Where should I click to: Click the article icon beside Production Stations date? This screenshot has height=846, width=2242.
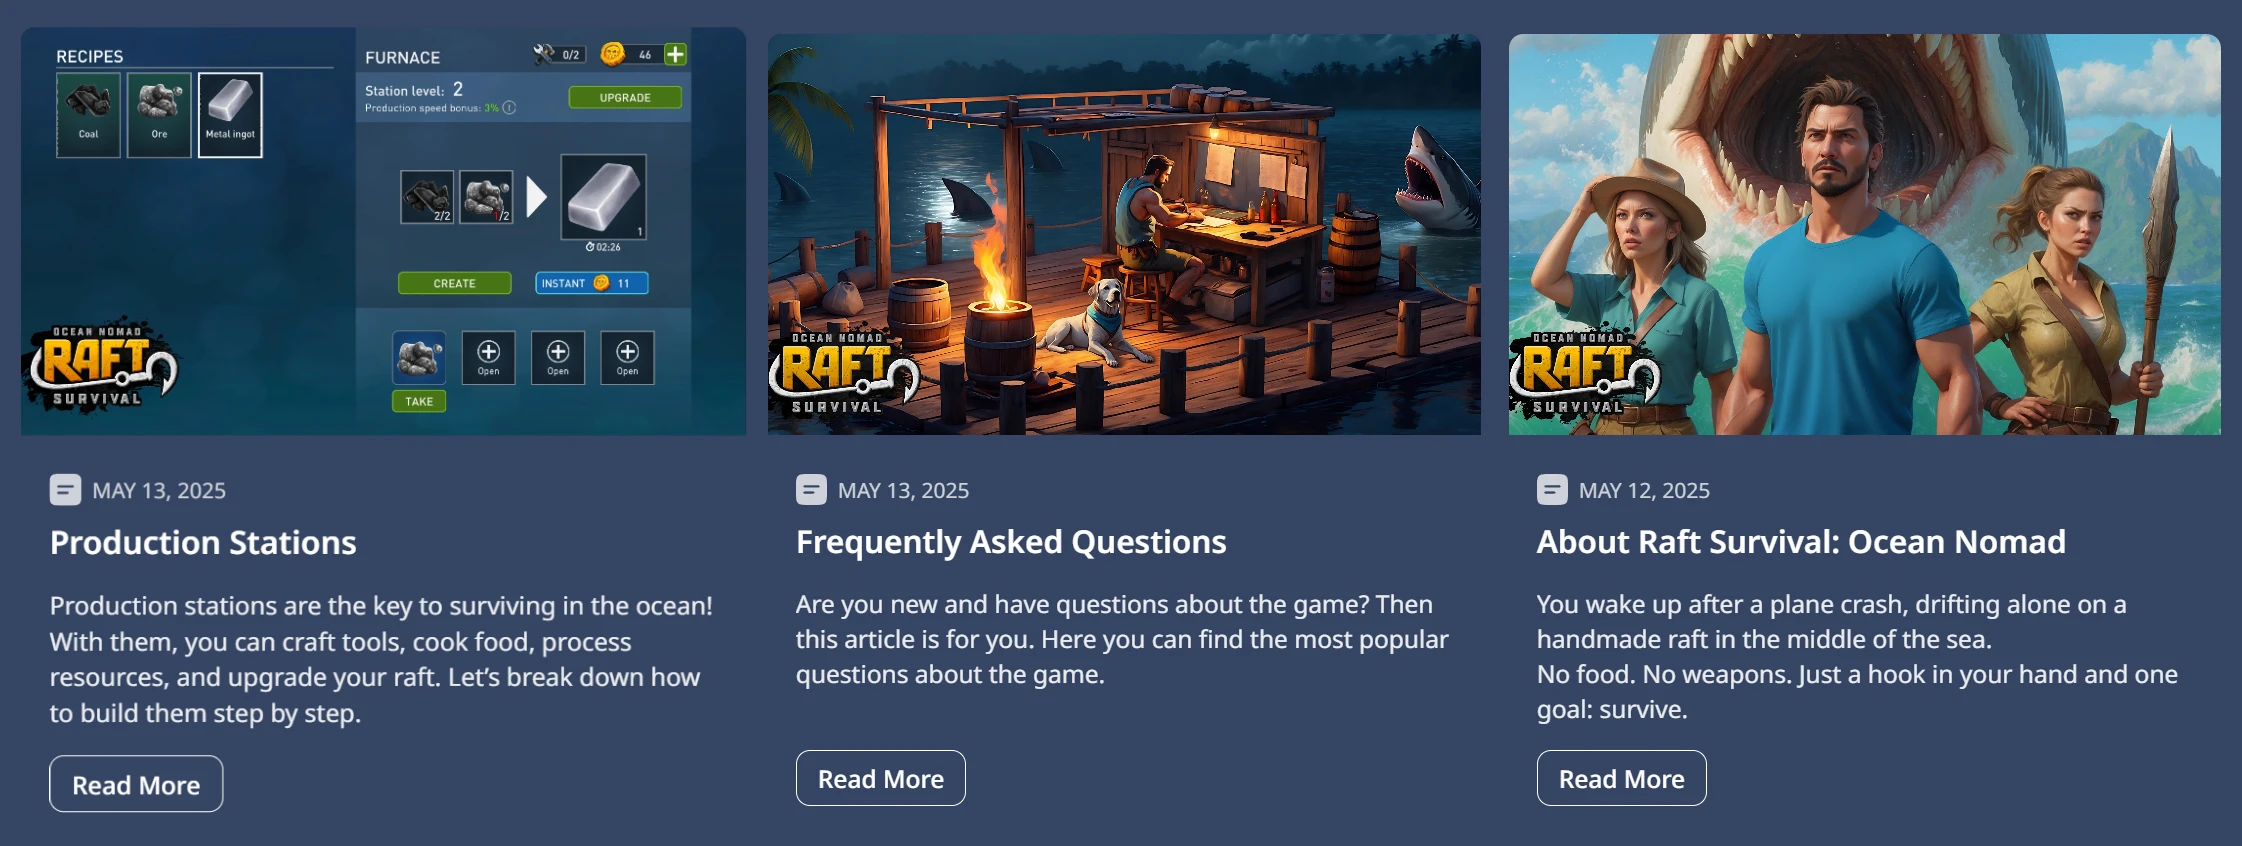pos(65,490)
